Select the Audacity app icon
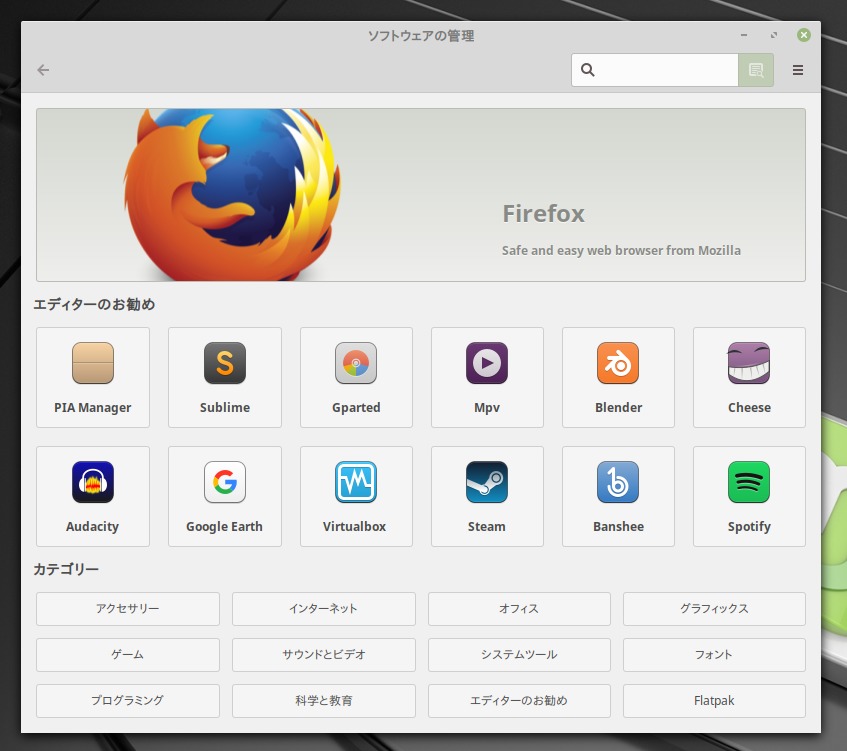This screenshot has width=847, height=751. 93,482
